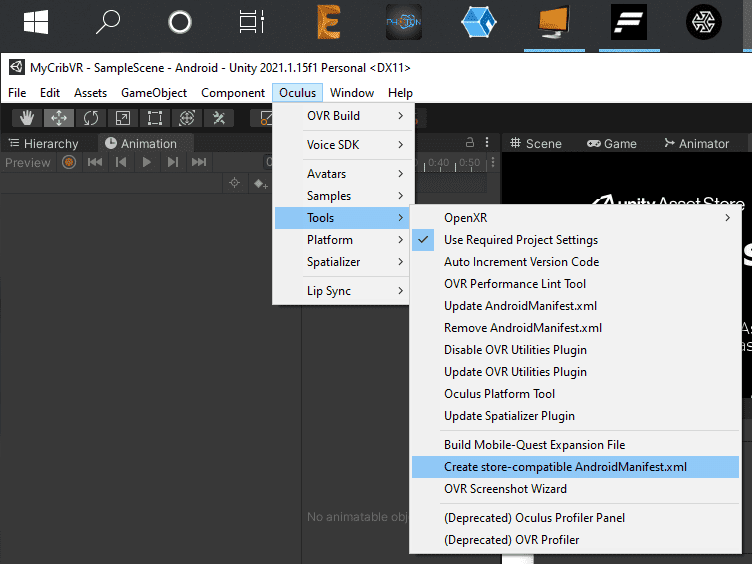Select the Move tool
The height and width of the screenshot is (564, 752).
point(59,118)
